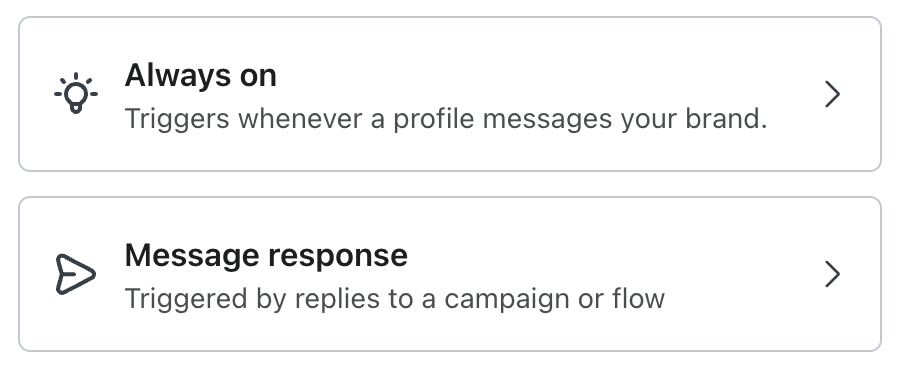Tap the bold 'Message response' title text

click(x=266, y=256)
